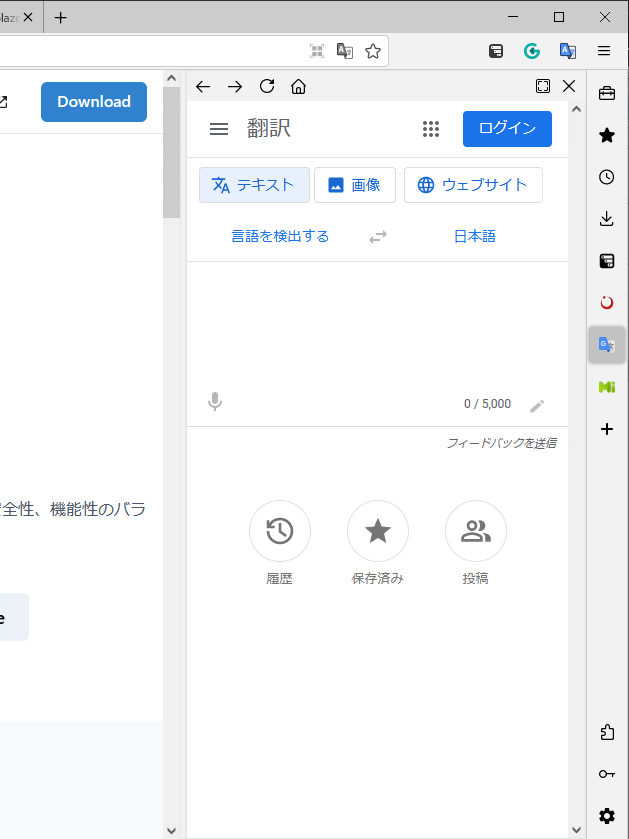The height and width of the screenshot is (839, 629).
Task: Open downloads from sidebar icon
Action: [x=607, y=219]
